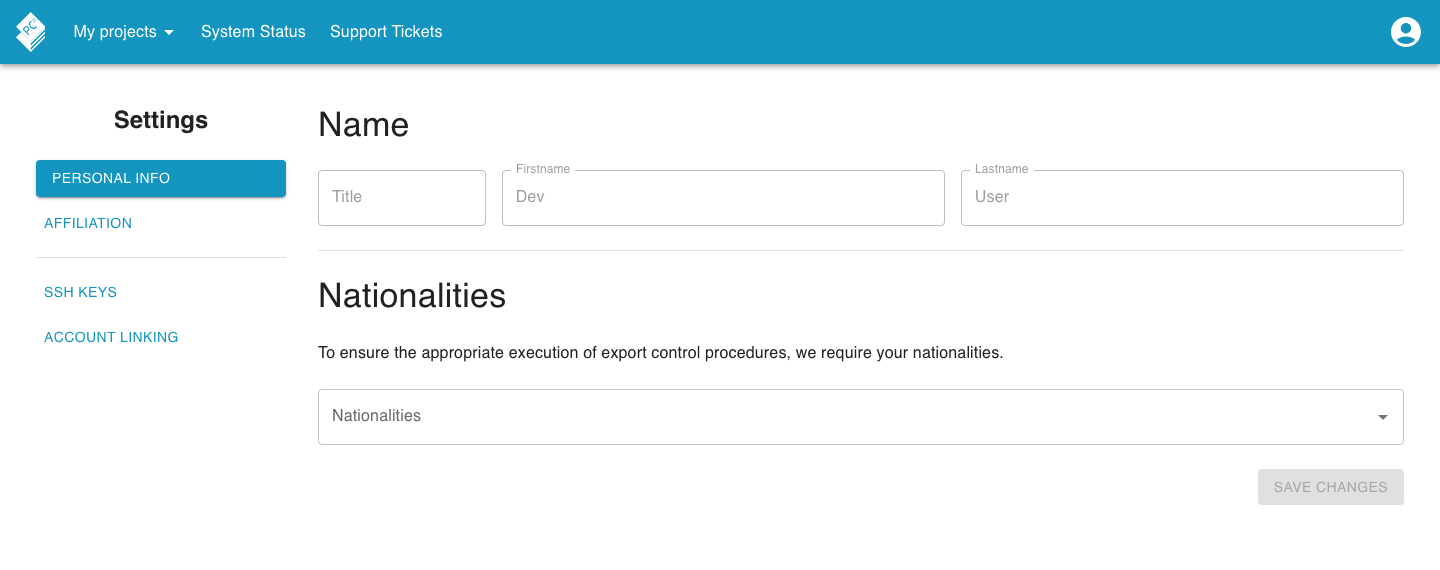Click the Lastname field containing User
Screen dimensions: 1440x570
[x=1182, y=197]
